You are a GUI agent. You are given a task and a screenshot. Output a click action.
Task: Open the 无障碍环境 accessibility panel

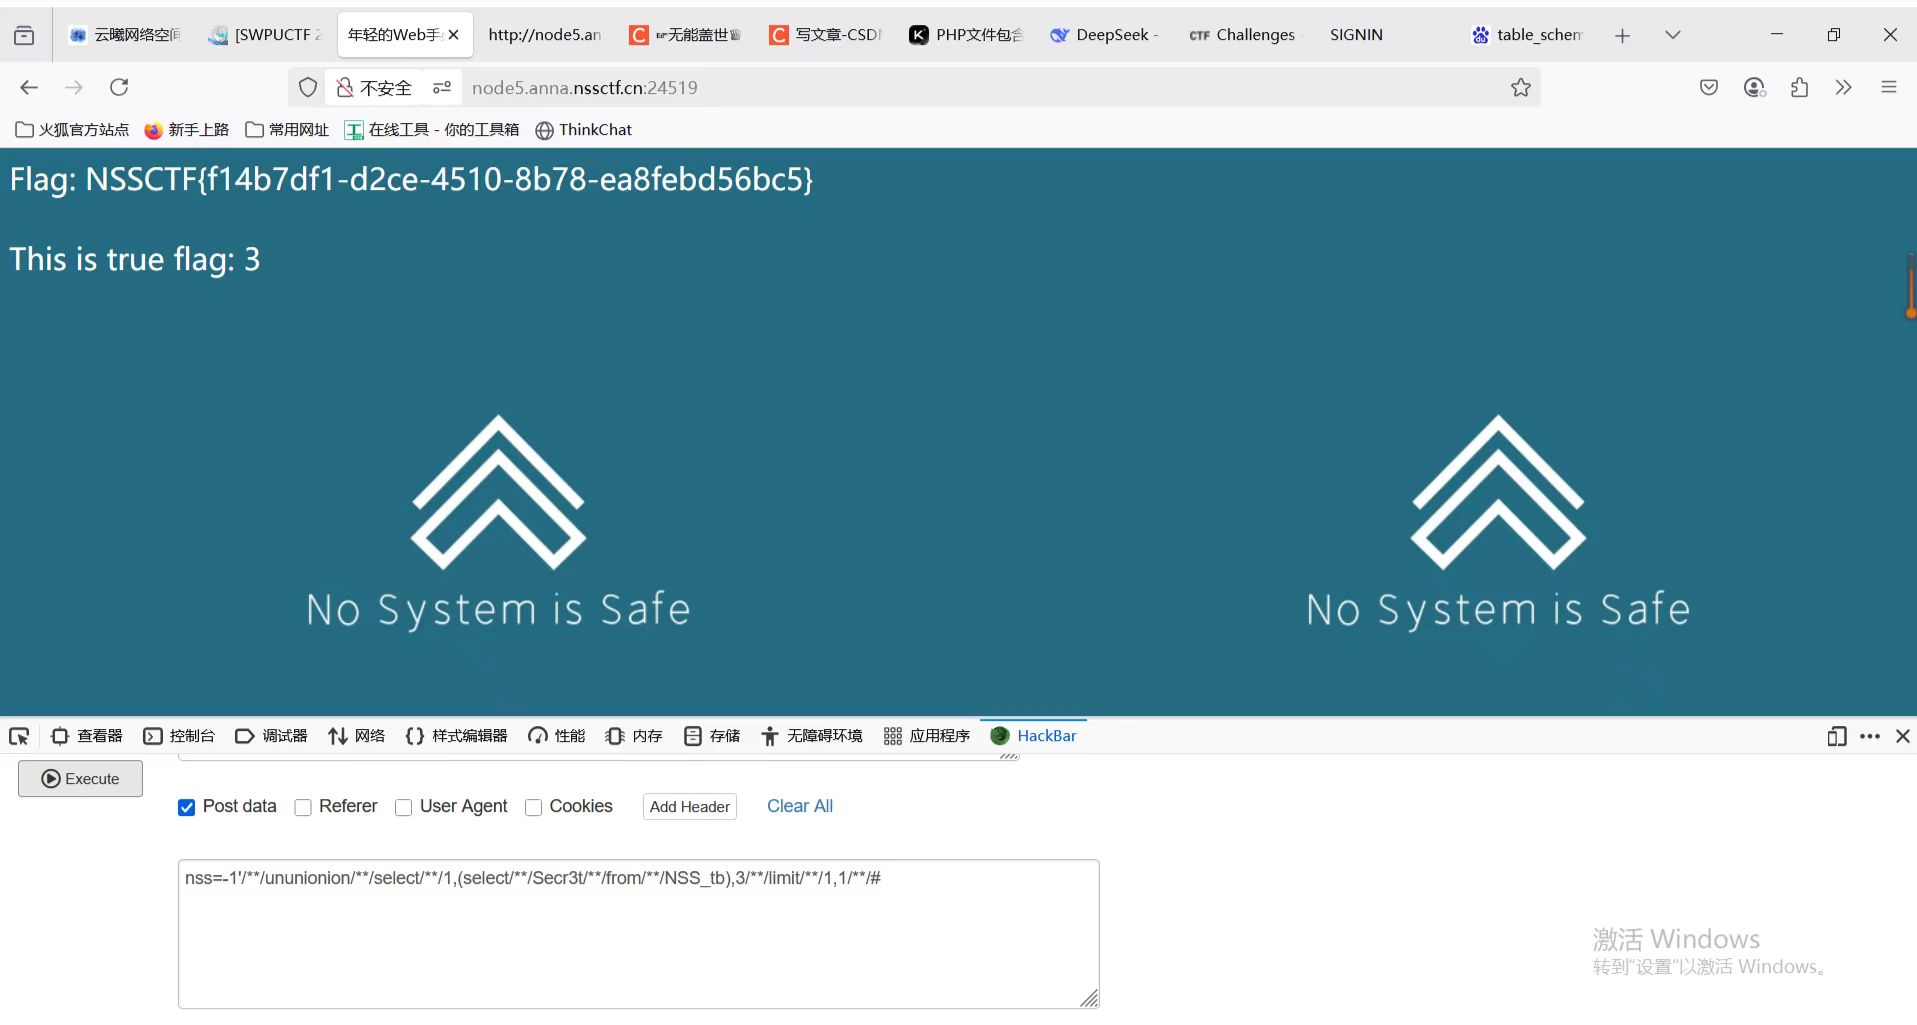pyautogui.click(x=811, y=736)
